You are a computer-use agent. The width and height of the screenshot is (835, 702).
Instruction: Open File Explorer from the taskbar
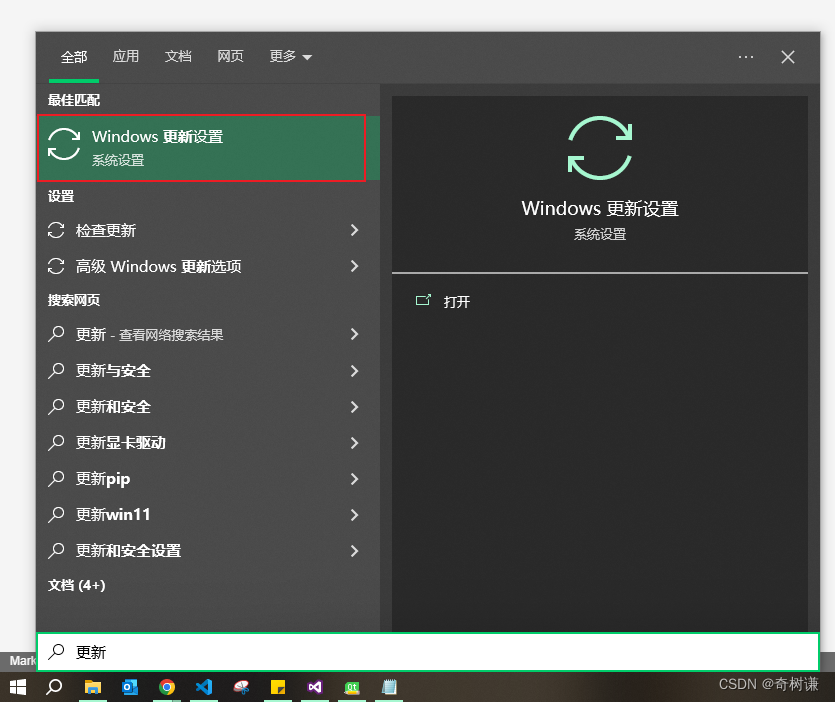93,687
